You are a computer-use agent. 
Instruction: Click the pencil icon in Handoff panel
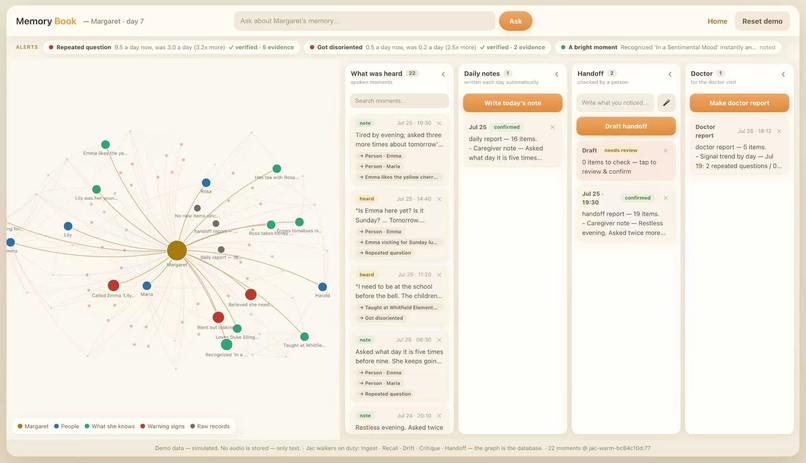pyautogui.click(x=666, y=103)
